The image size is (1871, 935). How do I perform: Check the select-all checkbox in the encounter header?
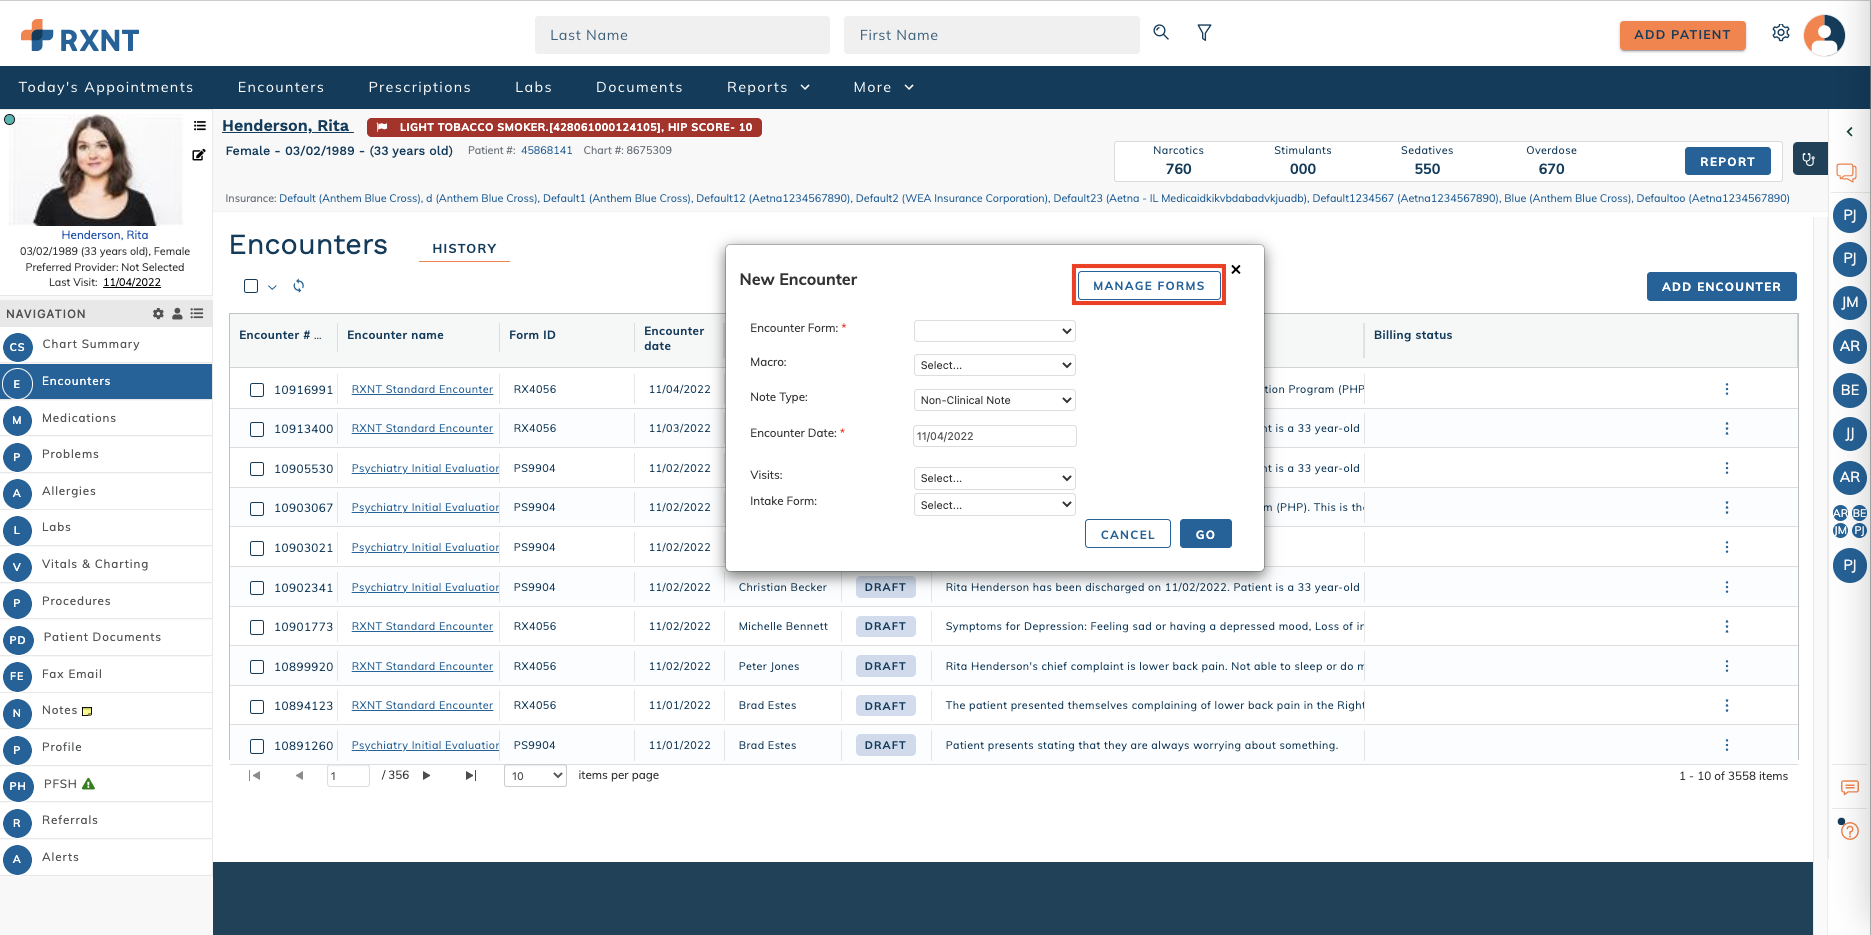[x=250, y=286]
